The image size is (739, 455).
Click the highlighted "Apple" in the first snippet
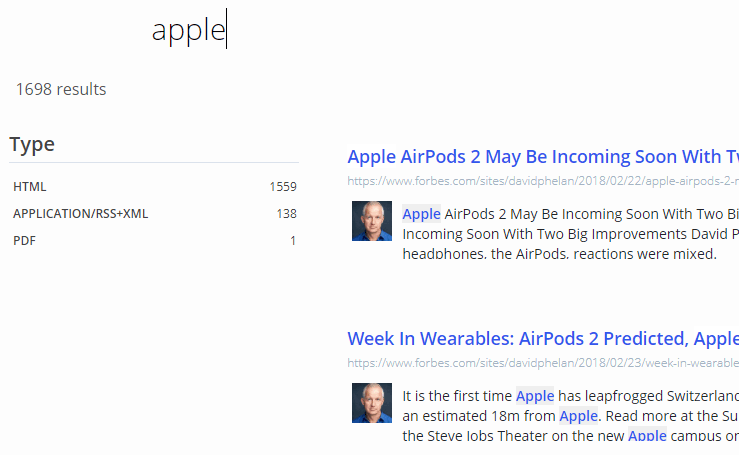tap(421, 213)
